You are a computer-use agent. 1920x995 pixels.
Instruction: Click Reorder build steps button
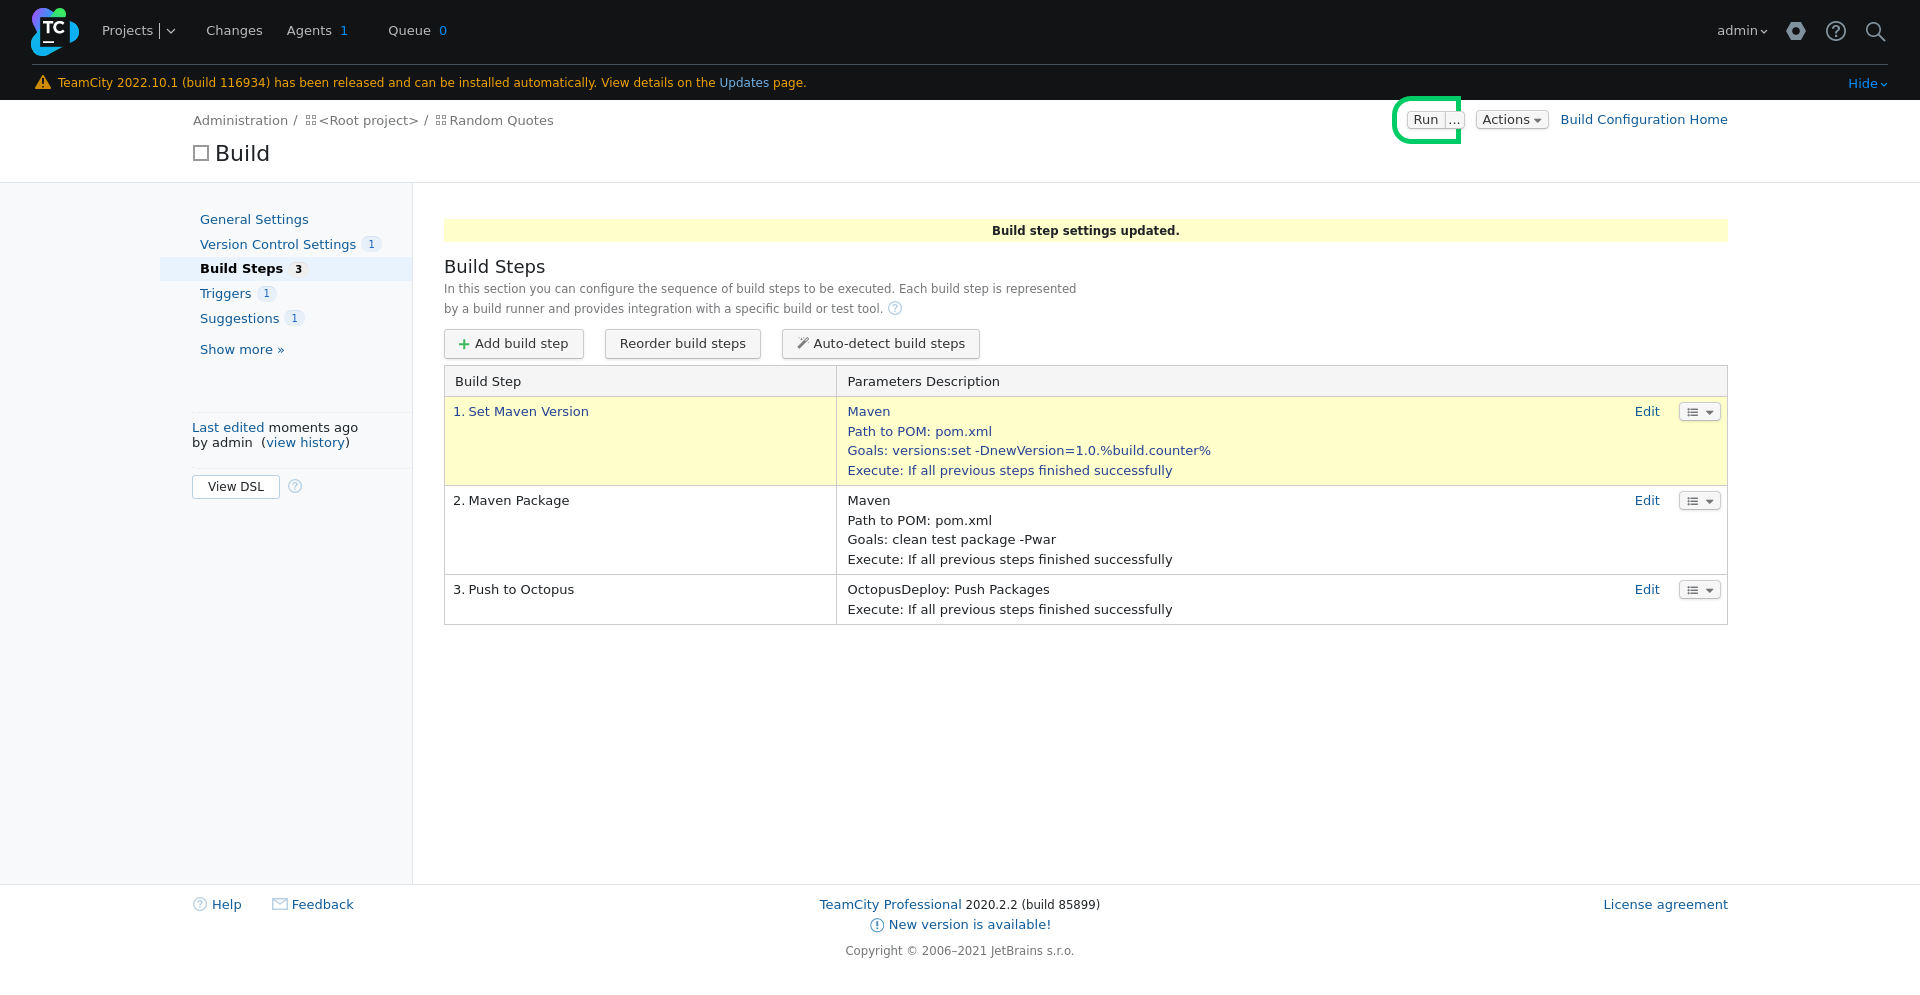pos(683,344)
